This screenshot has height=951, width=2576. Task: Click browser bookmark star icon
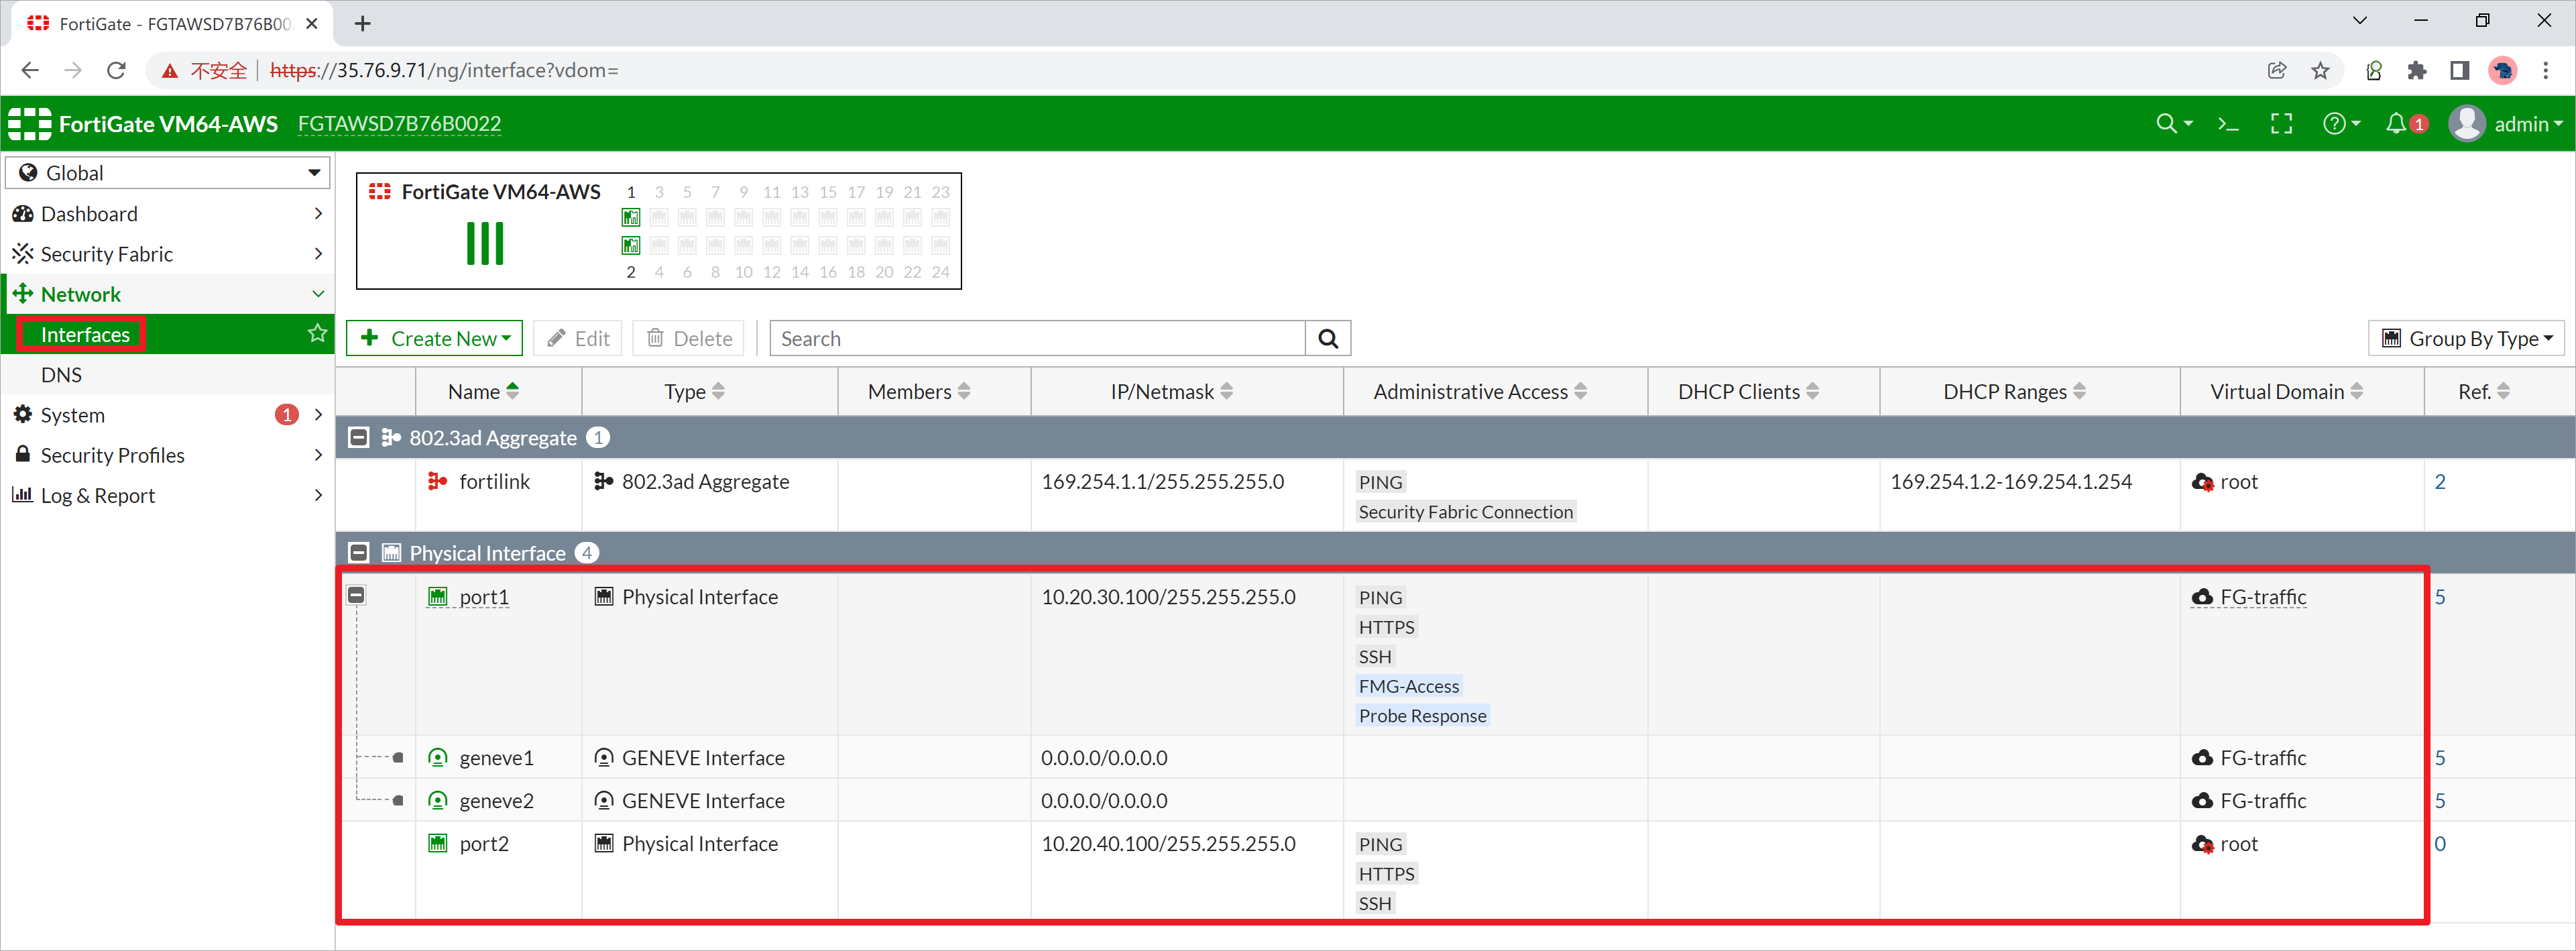(x=2320, y=70)
